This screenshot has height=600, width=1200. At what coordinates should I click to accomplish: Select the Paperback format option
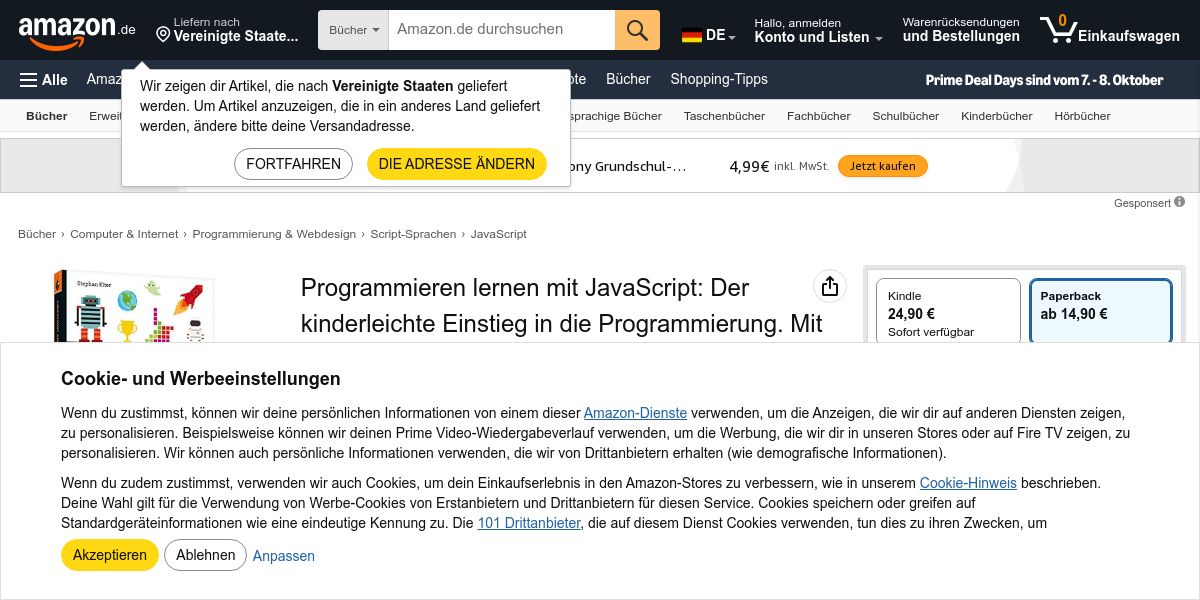(1101, 312)
